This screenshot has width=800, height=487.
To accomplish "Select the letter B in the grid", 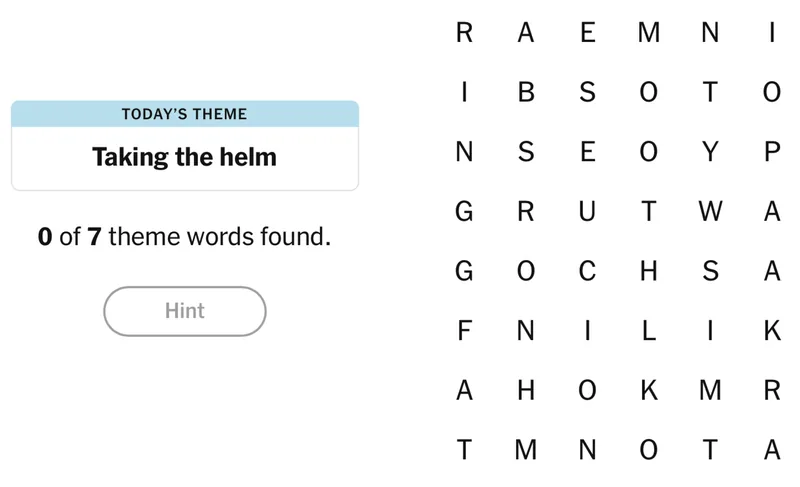I will coord(526,93).
